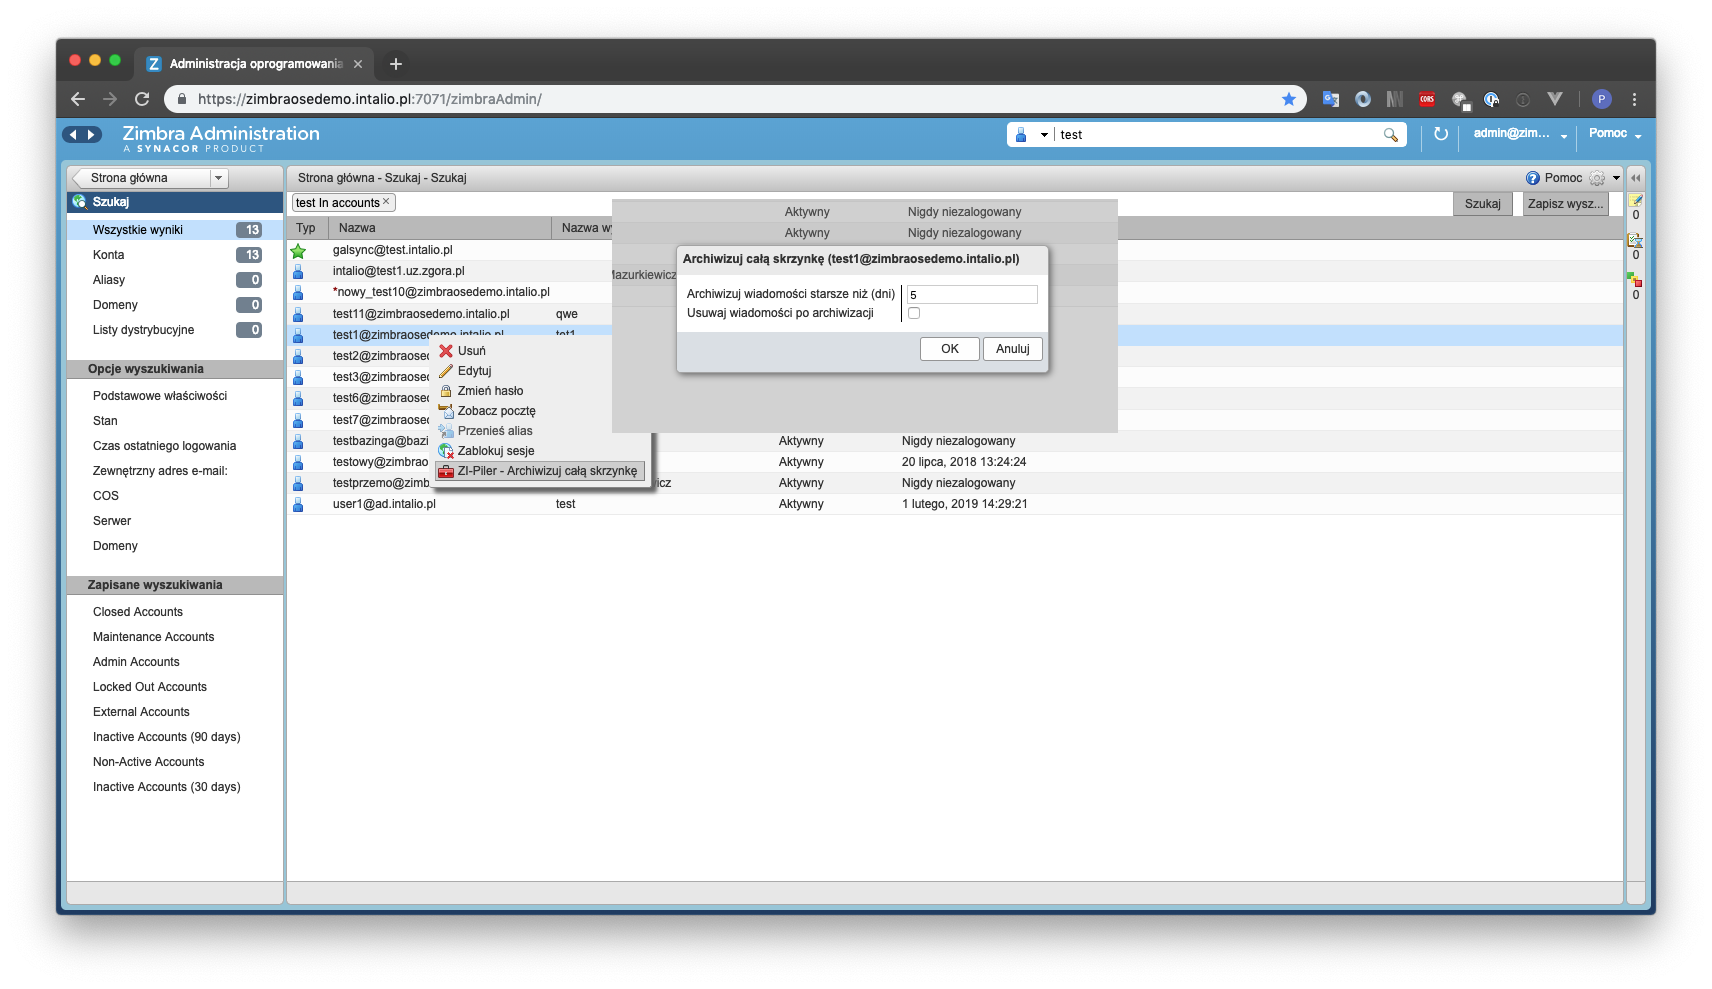
Task: Expand the search type dropdown arrow
Action: [1044, 135]
